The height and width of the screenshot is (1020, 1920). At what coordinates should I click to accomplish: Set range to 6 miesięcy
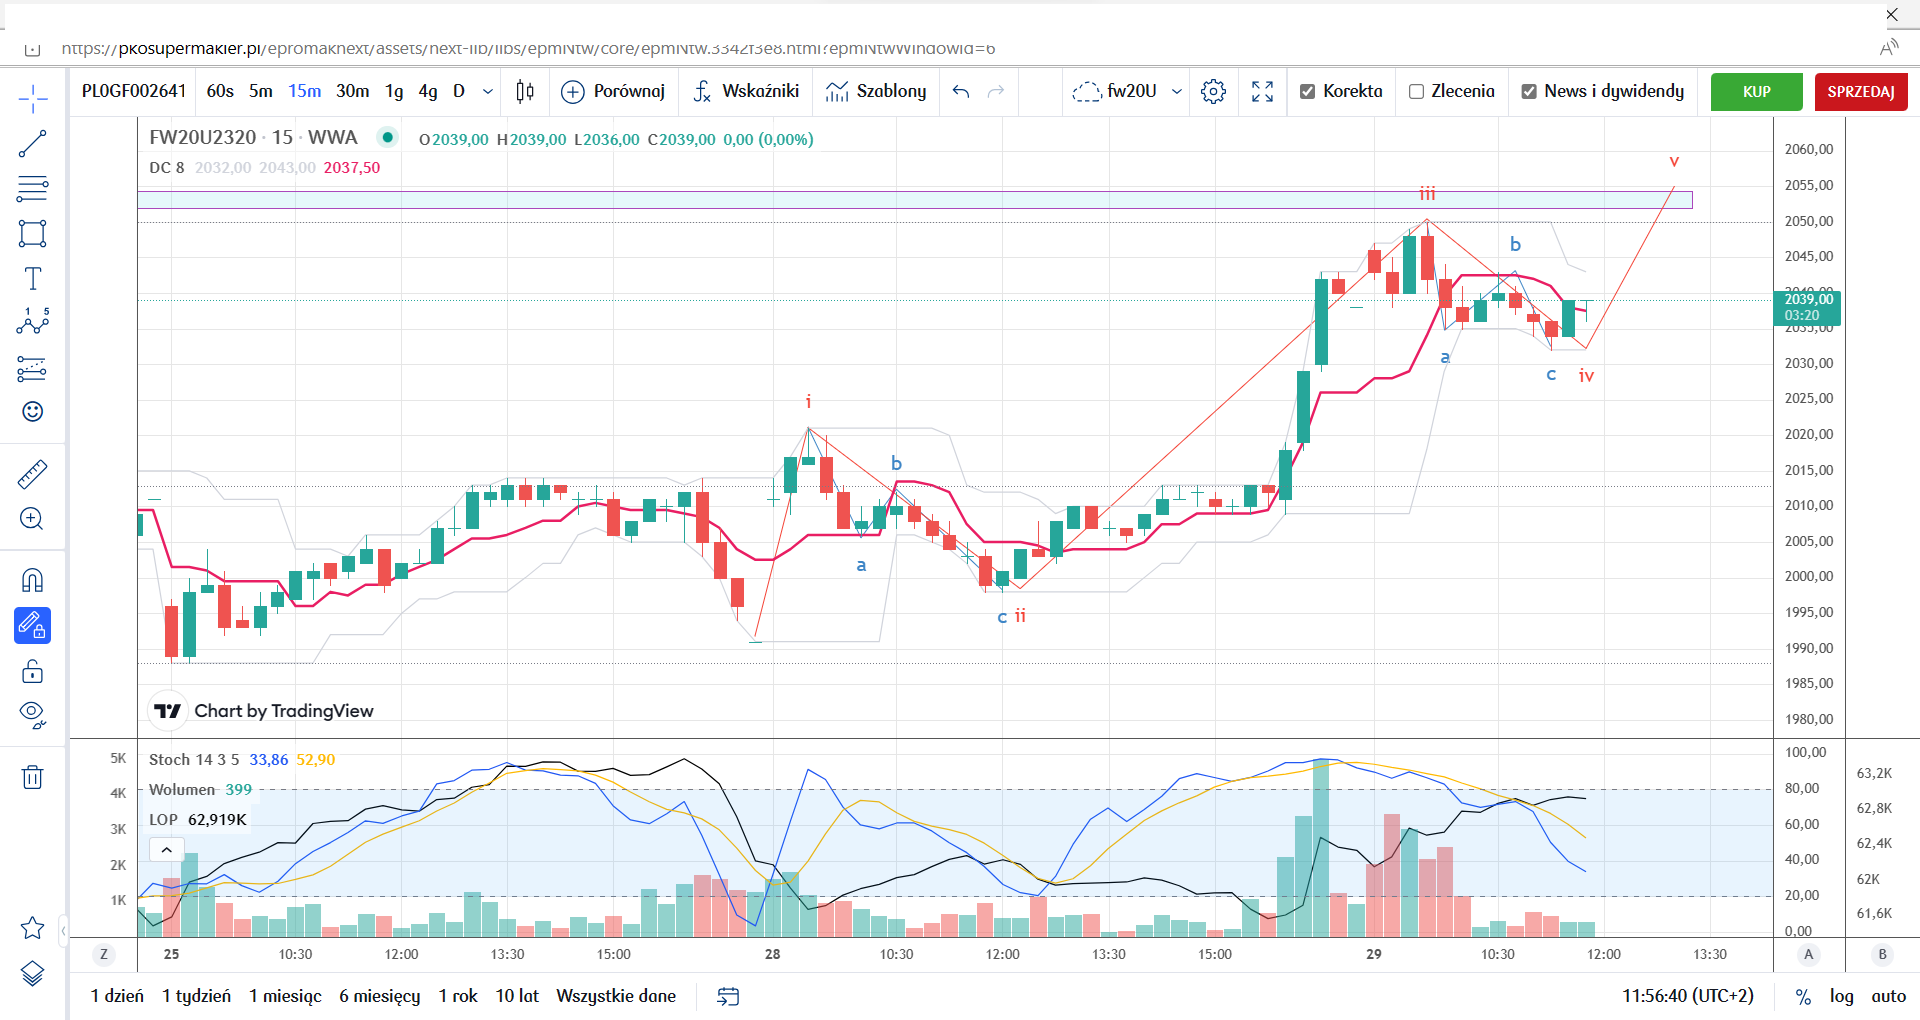tap(379, 996)
